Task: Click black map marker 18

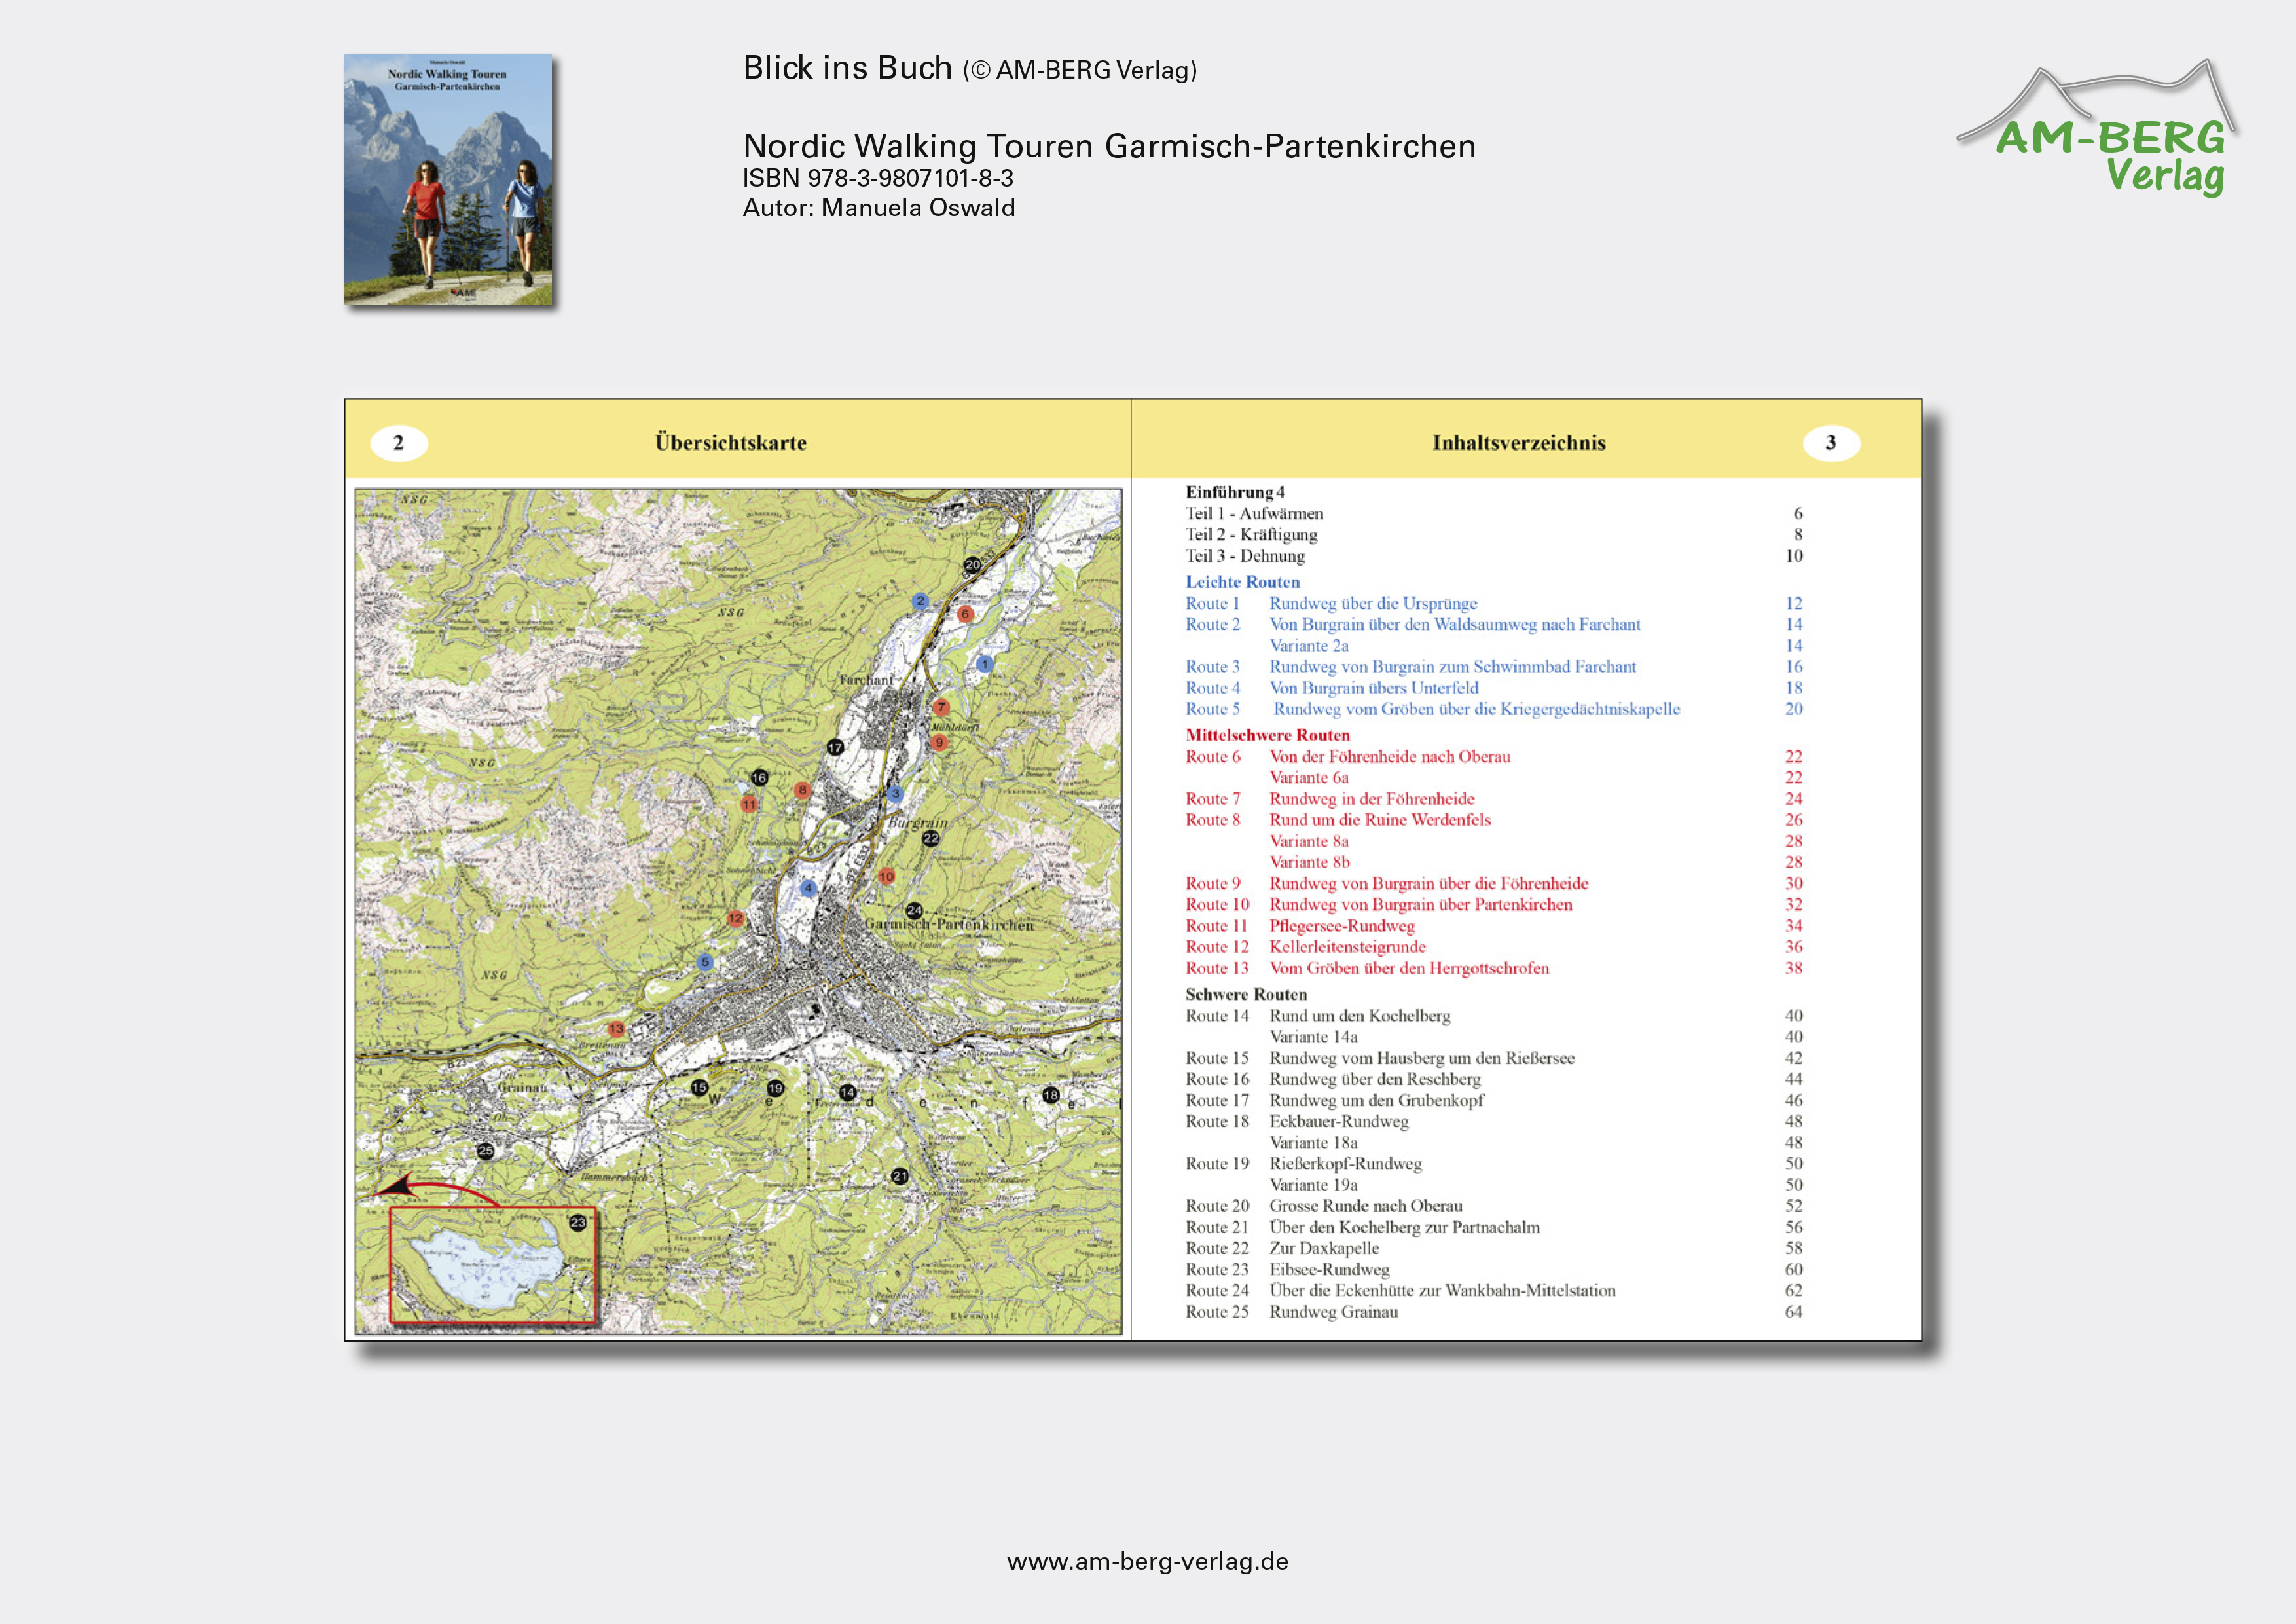Action: pyautogui.click(x=1050, y=1095)
